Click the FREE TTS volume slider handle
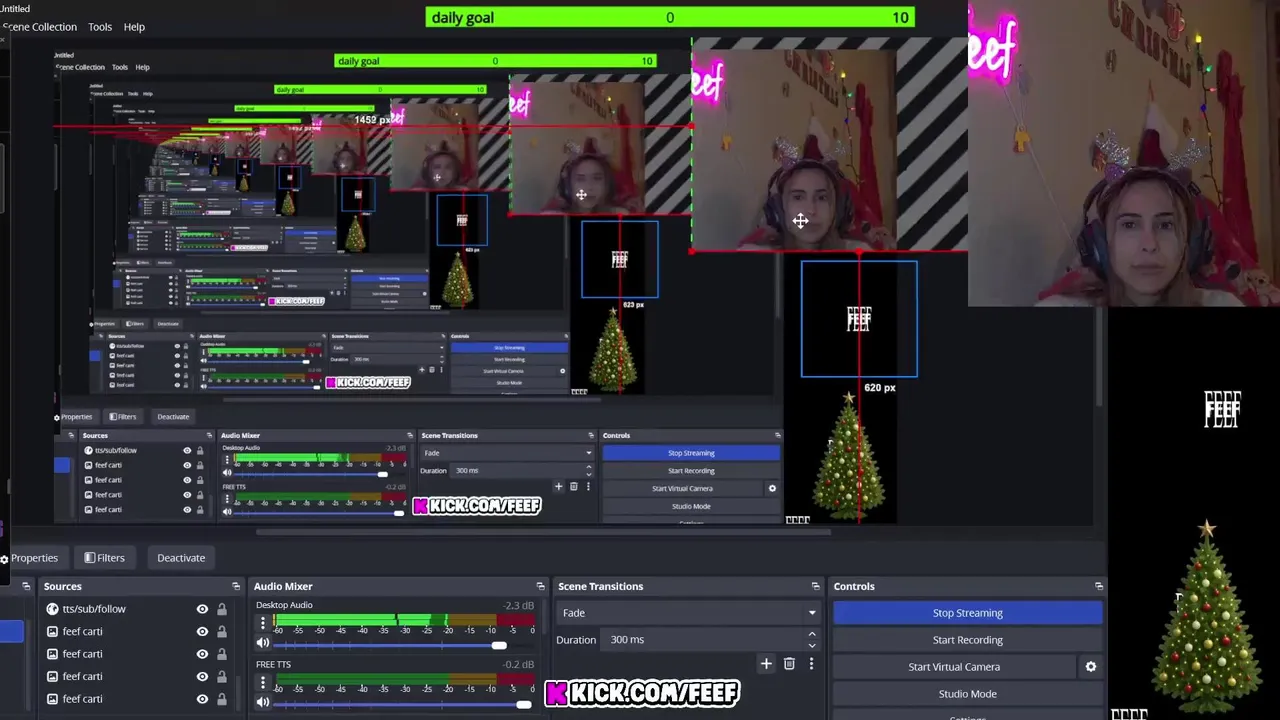The height and width of the screenshot is (720, 1280). [x=523, y=704]
